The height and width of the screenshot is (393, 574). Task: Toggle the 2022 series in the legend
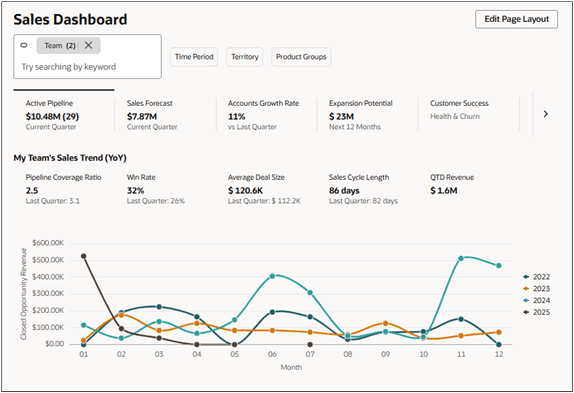pyautogui.click(x=537, y=277)
